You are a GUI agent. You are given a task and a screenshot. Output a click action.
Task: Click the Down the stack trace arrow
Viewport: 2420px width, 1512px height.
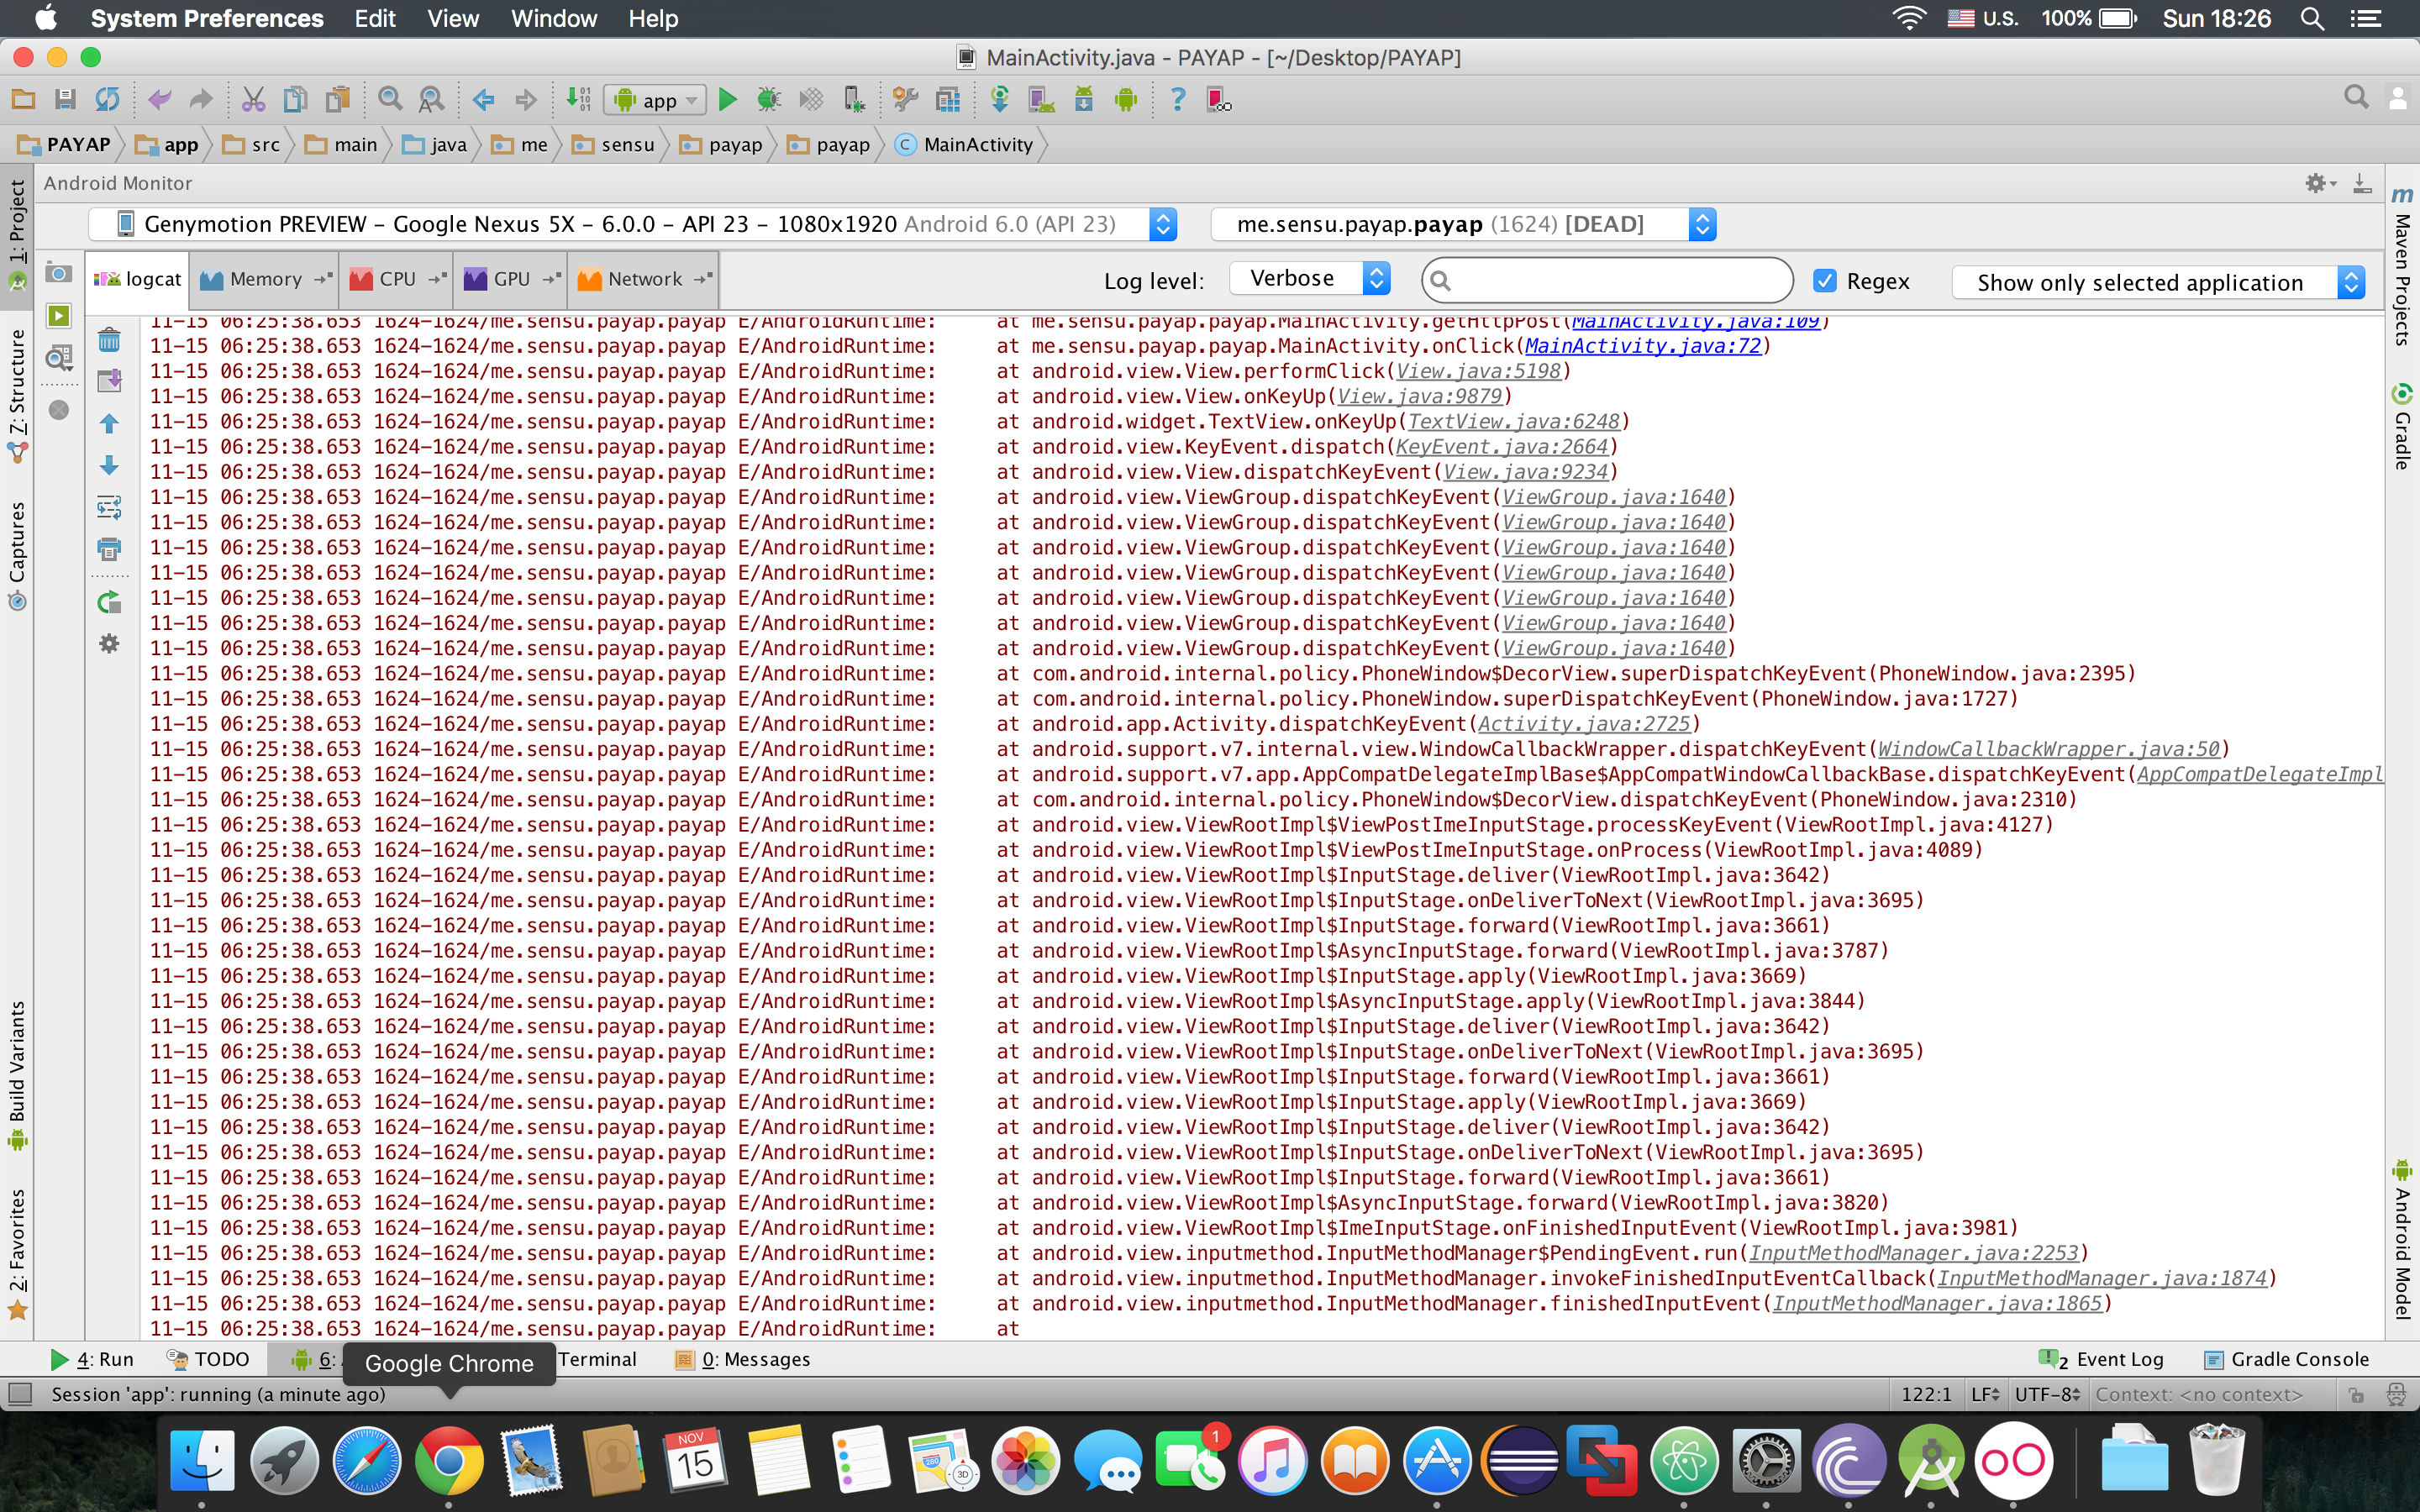pos(109,465)
